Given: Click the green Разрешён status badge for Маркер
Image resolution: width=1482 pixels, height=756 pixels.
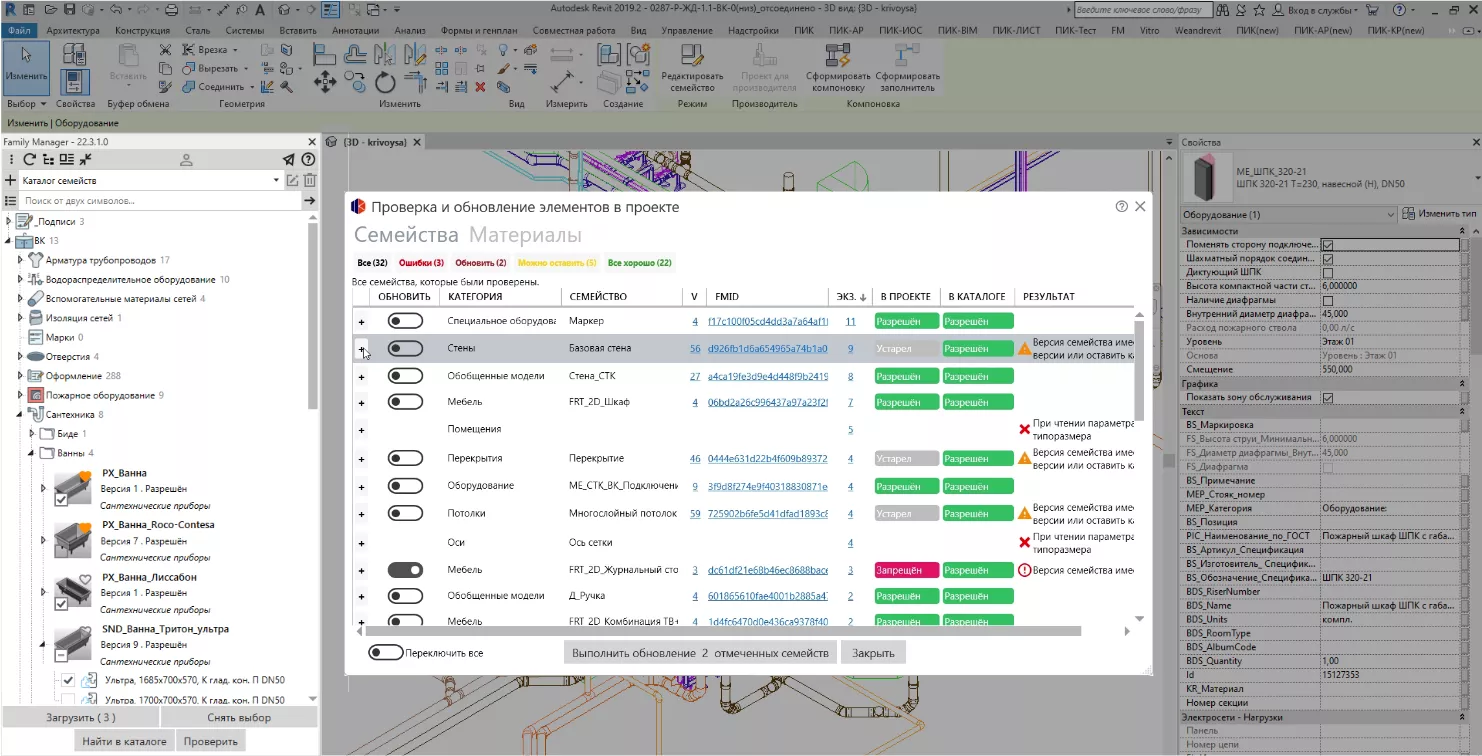Looking at the screenshot, I should coord(906,321).
